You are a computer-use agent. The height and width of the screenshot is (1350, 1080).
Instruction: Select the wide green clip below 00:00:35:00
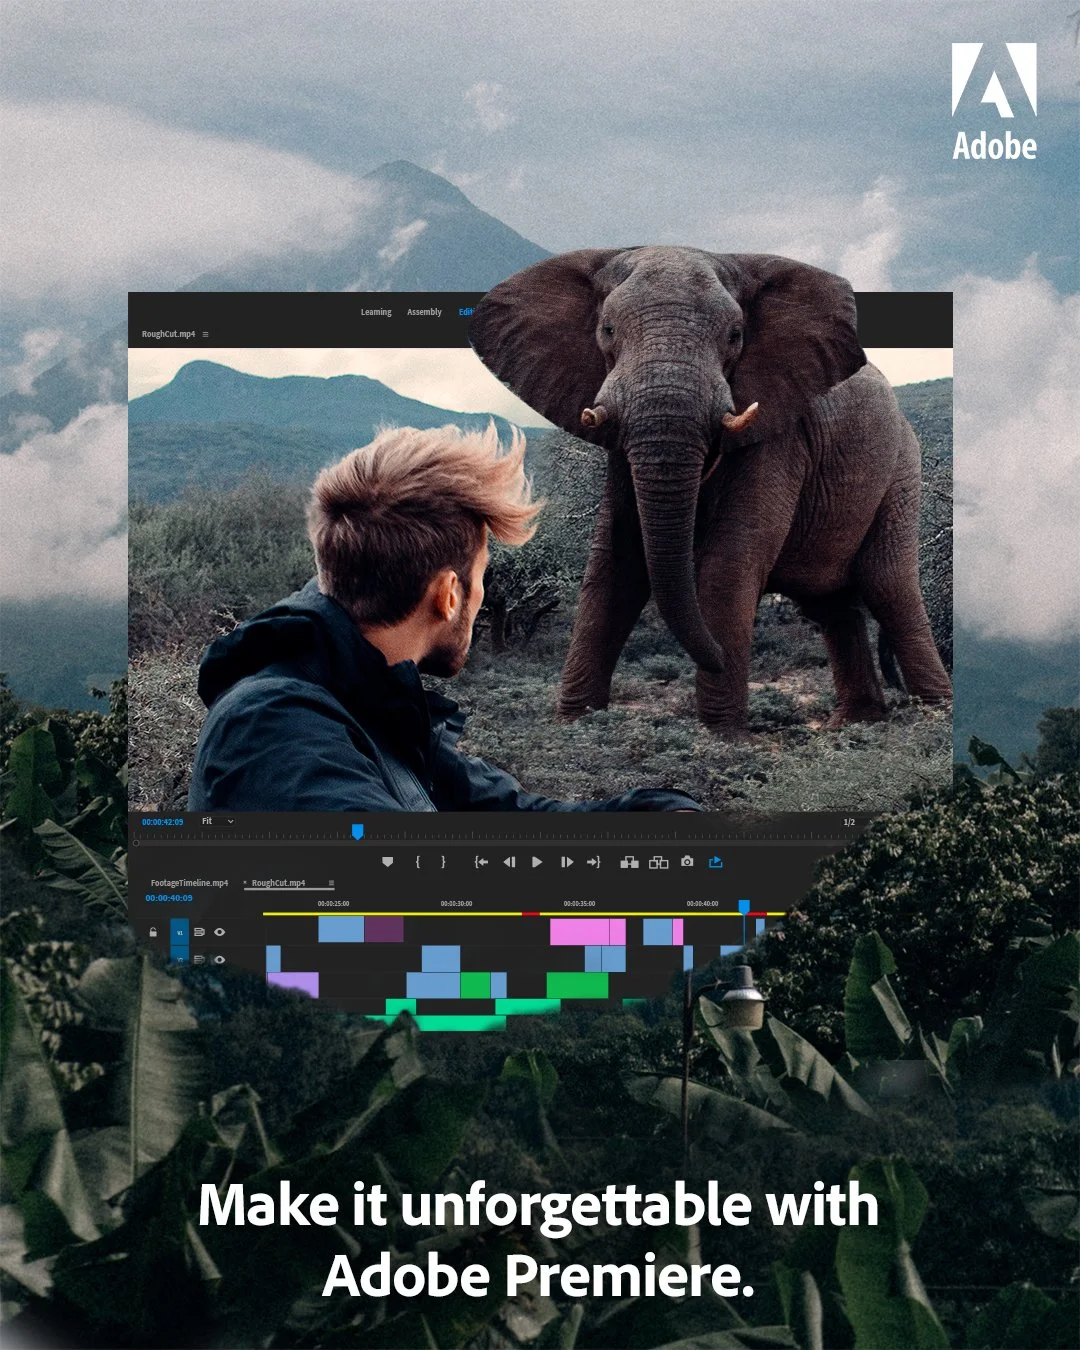(x=577, y=985)
